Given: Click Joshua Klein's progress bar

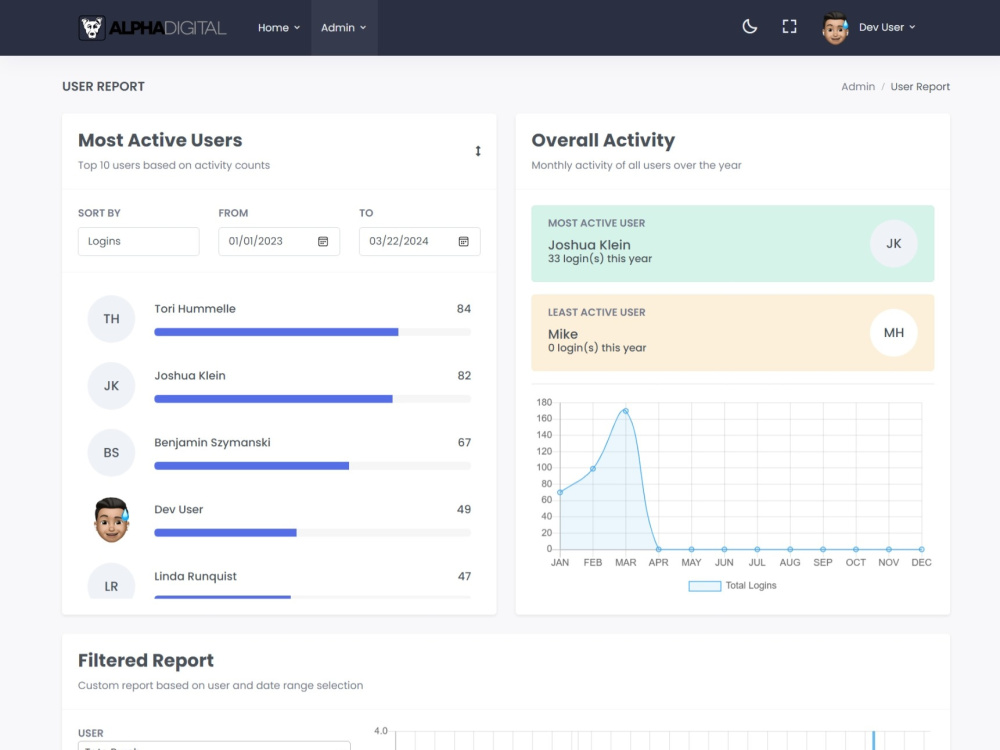Looking at the screenshot, I should pos(312,399).
